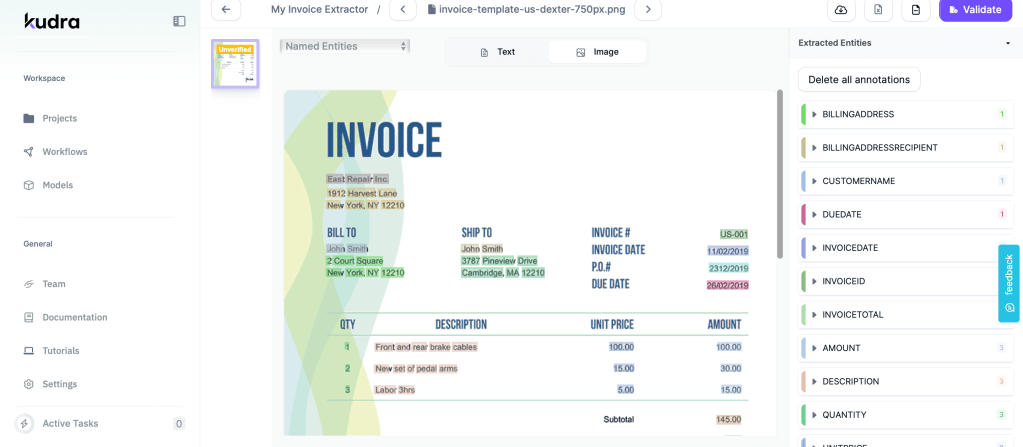Screen dimensions: 1023x447
Task: Switch to the Text tab
Action: tap(498, 52)
